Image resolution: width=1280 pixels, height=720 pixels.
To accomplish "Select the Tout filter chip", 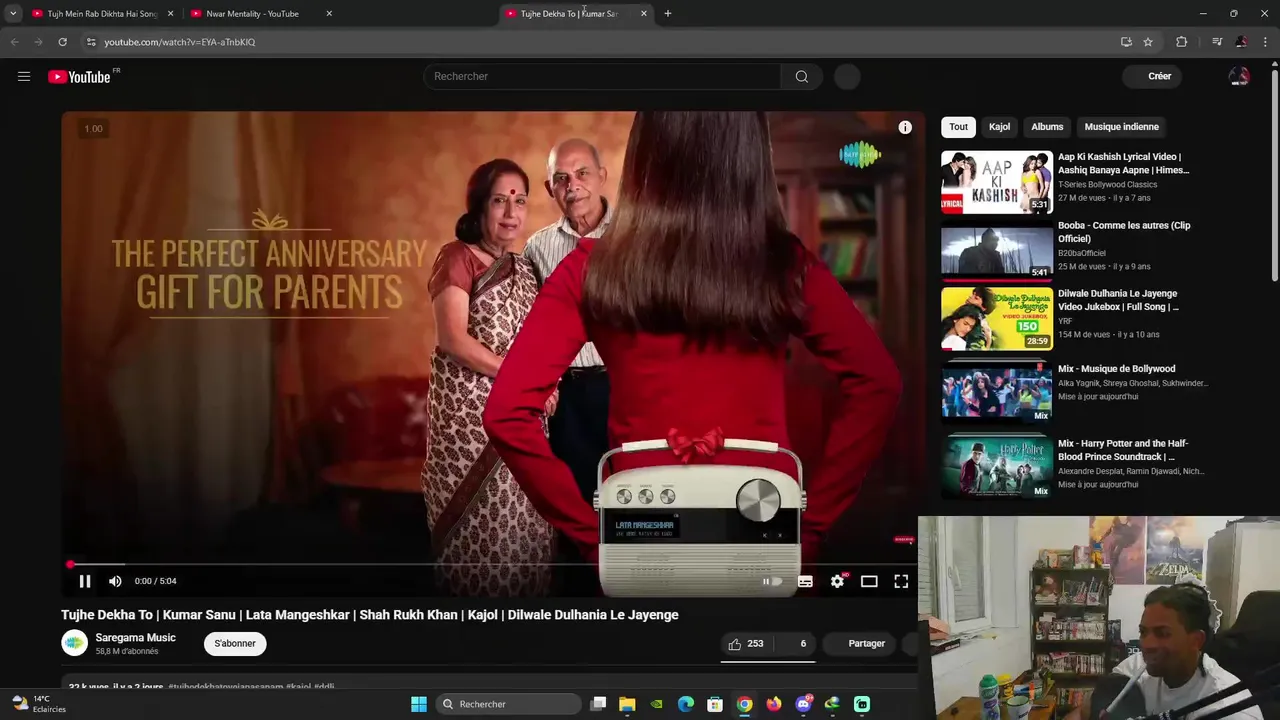I will click(958, 127).
